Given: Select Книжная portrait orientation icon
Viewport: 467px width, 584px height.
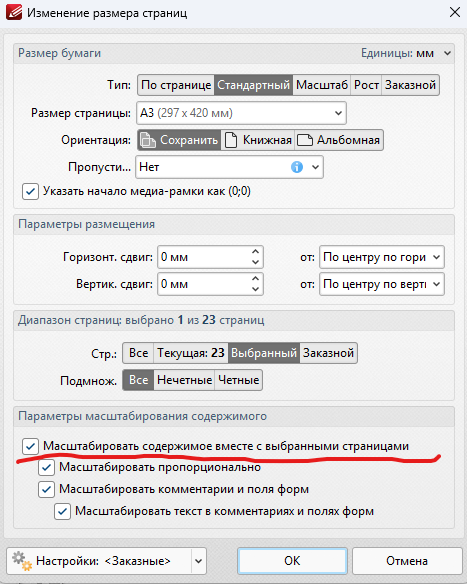Looking at the screenshot, I should [231, 140].
